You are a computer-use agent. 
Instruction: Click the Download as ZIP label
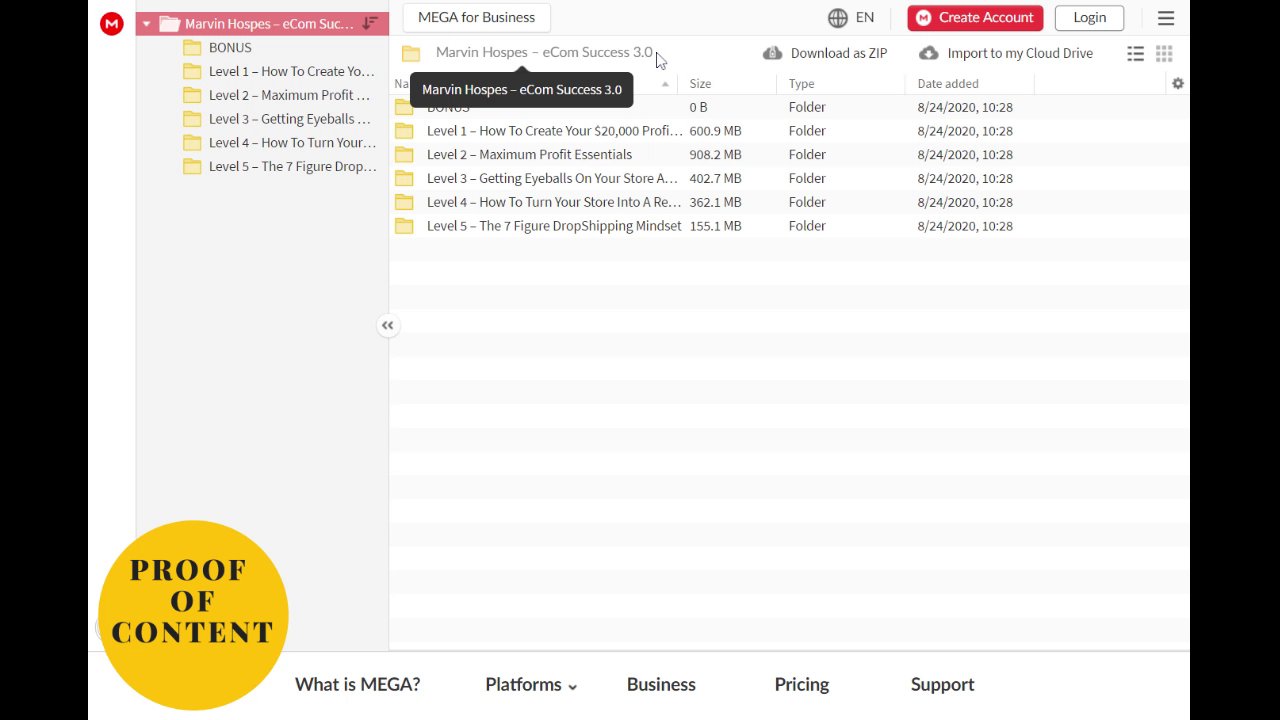coord(839,53)
